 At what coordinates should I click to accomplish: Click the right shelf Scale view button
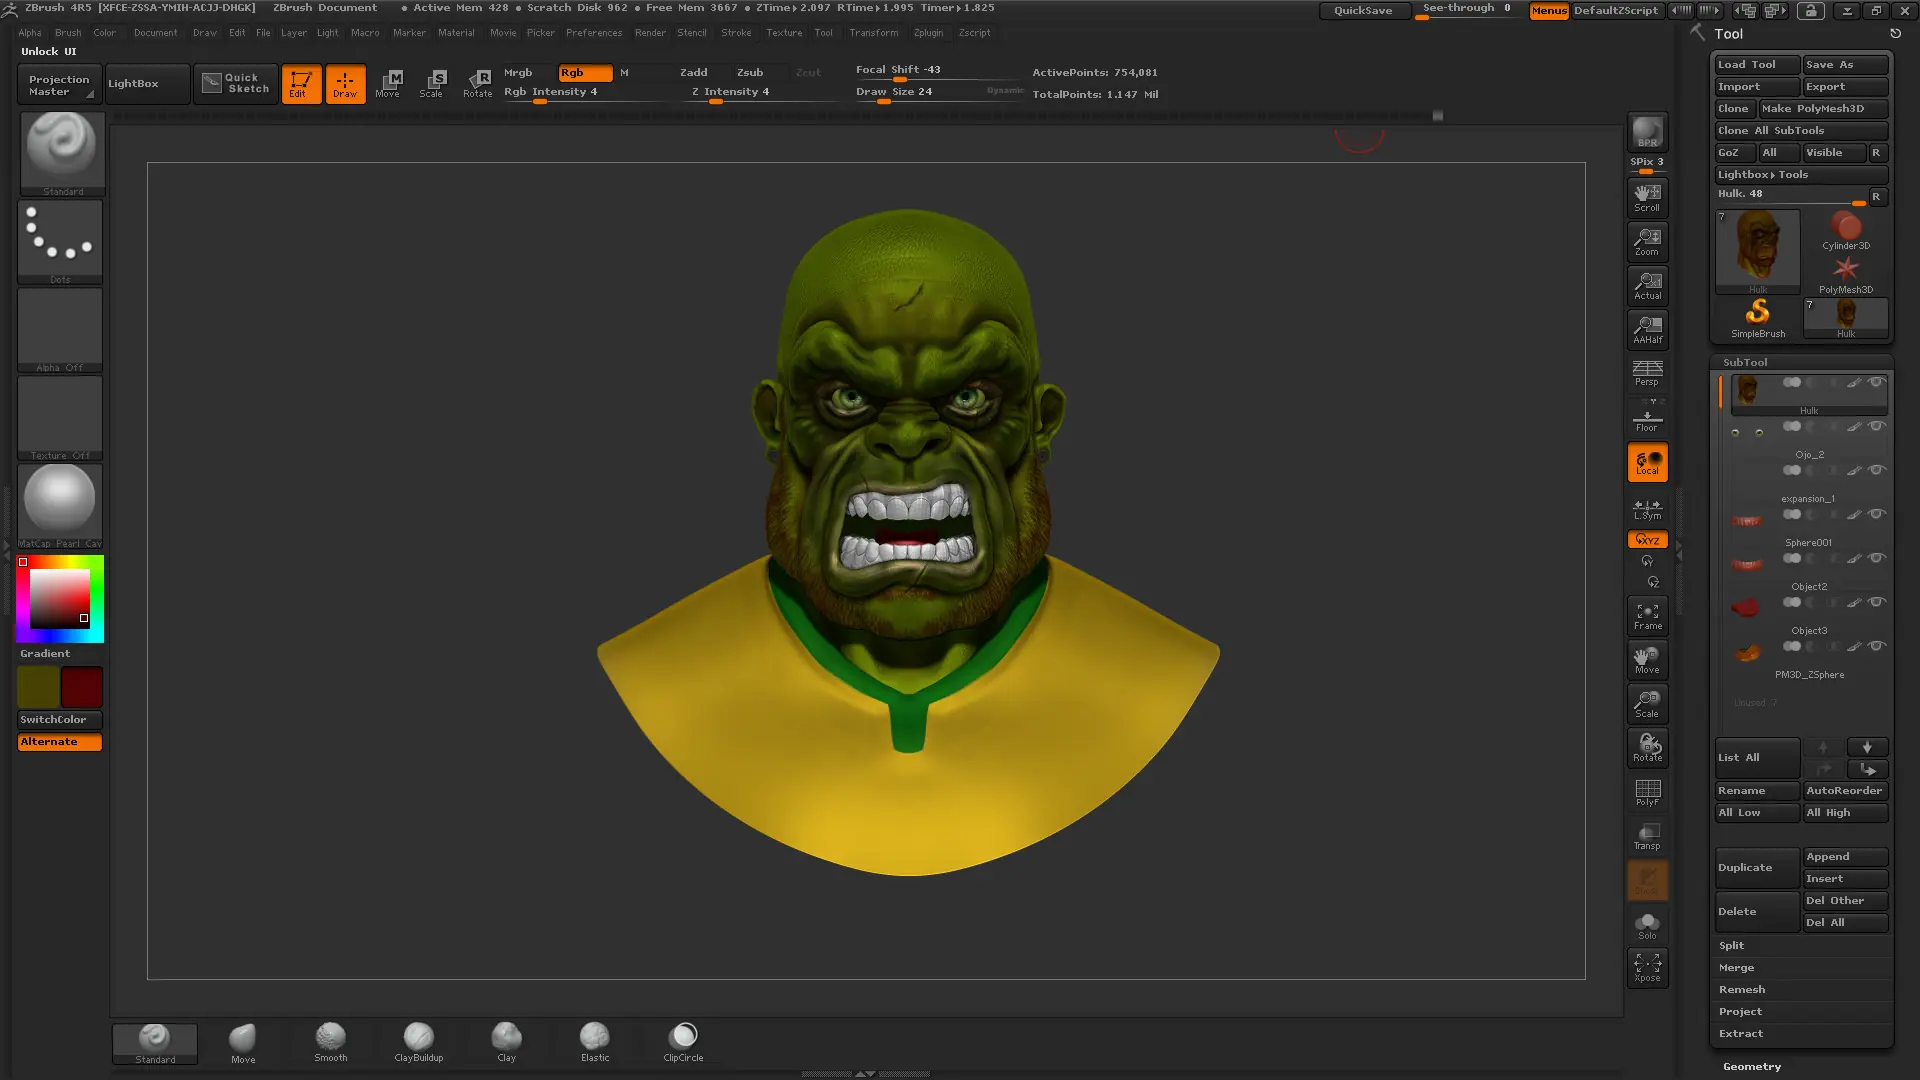click(x=1647, y=703)
